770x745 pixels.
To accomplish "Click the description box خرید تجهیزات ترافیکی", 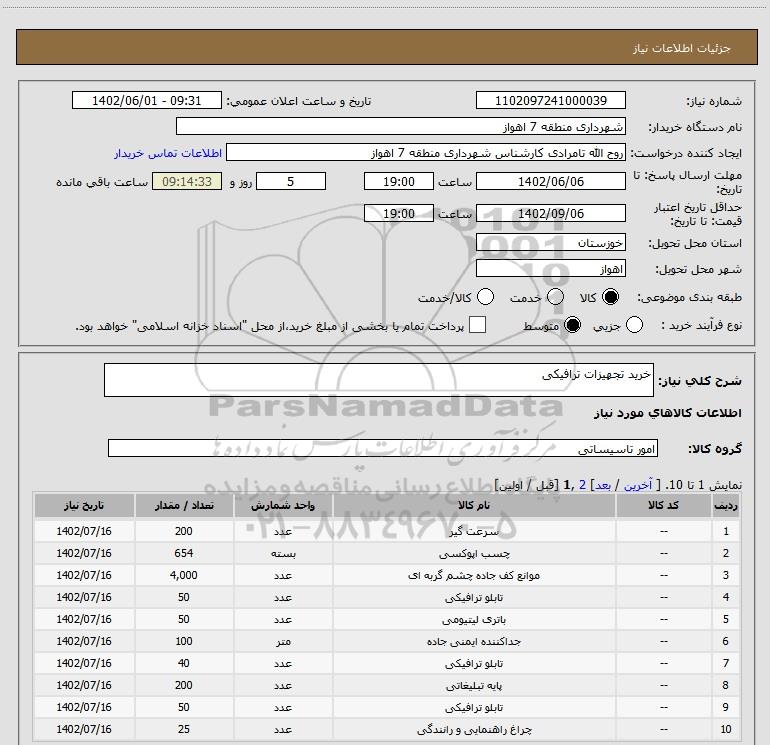I will [379, 380].
